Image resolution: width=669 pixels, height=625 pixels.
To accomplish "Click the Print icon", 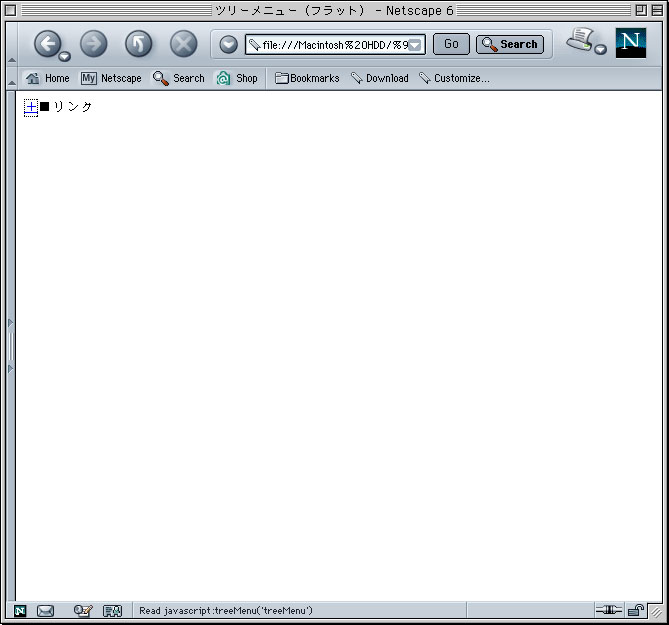I will (x=580, y=39).
